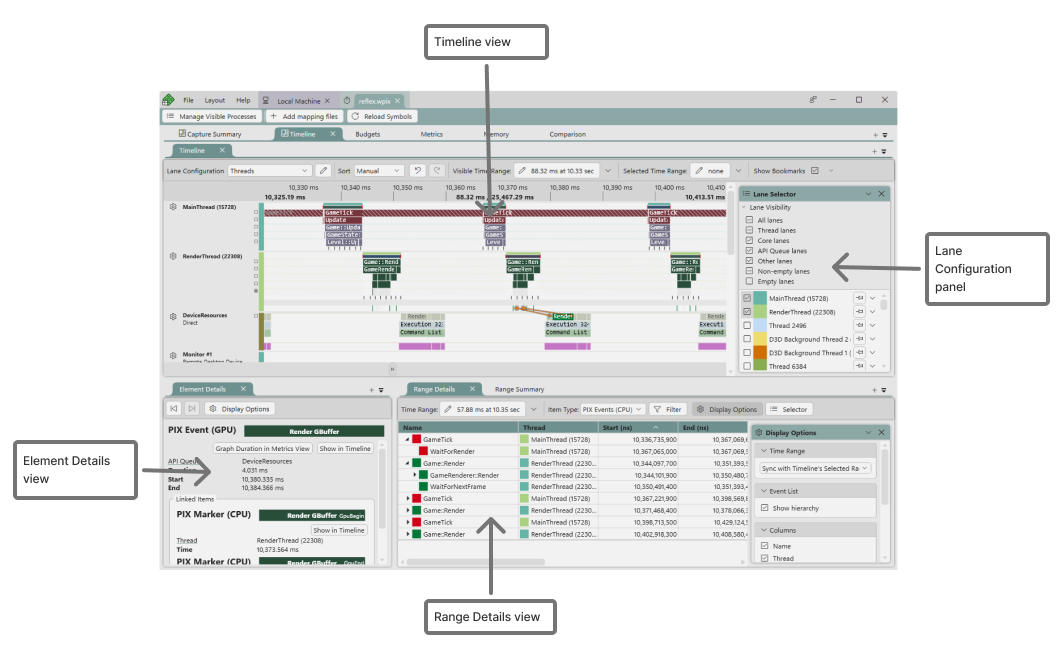
Task: Click the Visible Time Range pencil edit box
Action: point(557,171)
